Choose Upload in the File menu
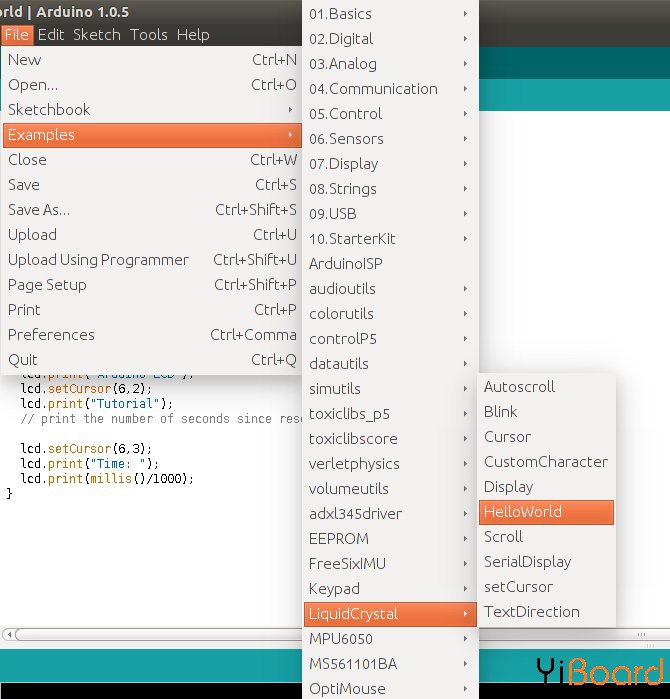 [x=152, y=235]
